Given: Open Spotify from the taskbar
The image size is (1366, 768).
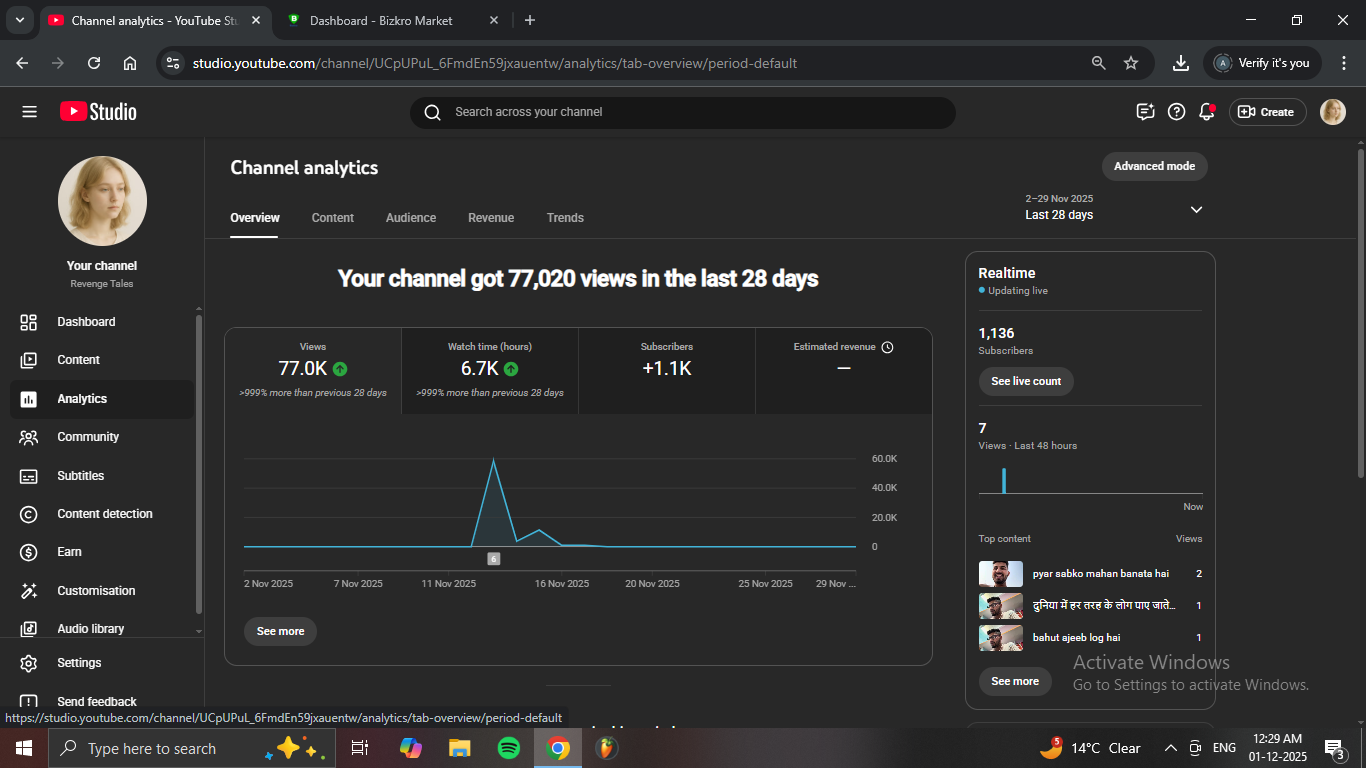Looking at the screenshot, I should pos(509,748).
